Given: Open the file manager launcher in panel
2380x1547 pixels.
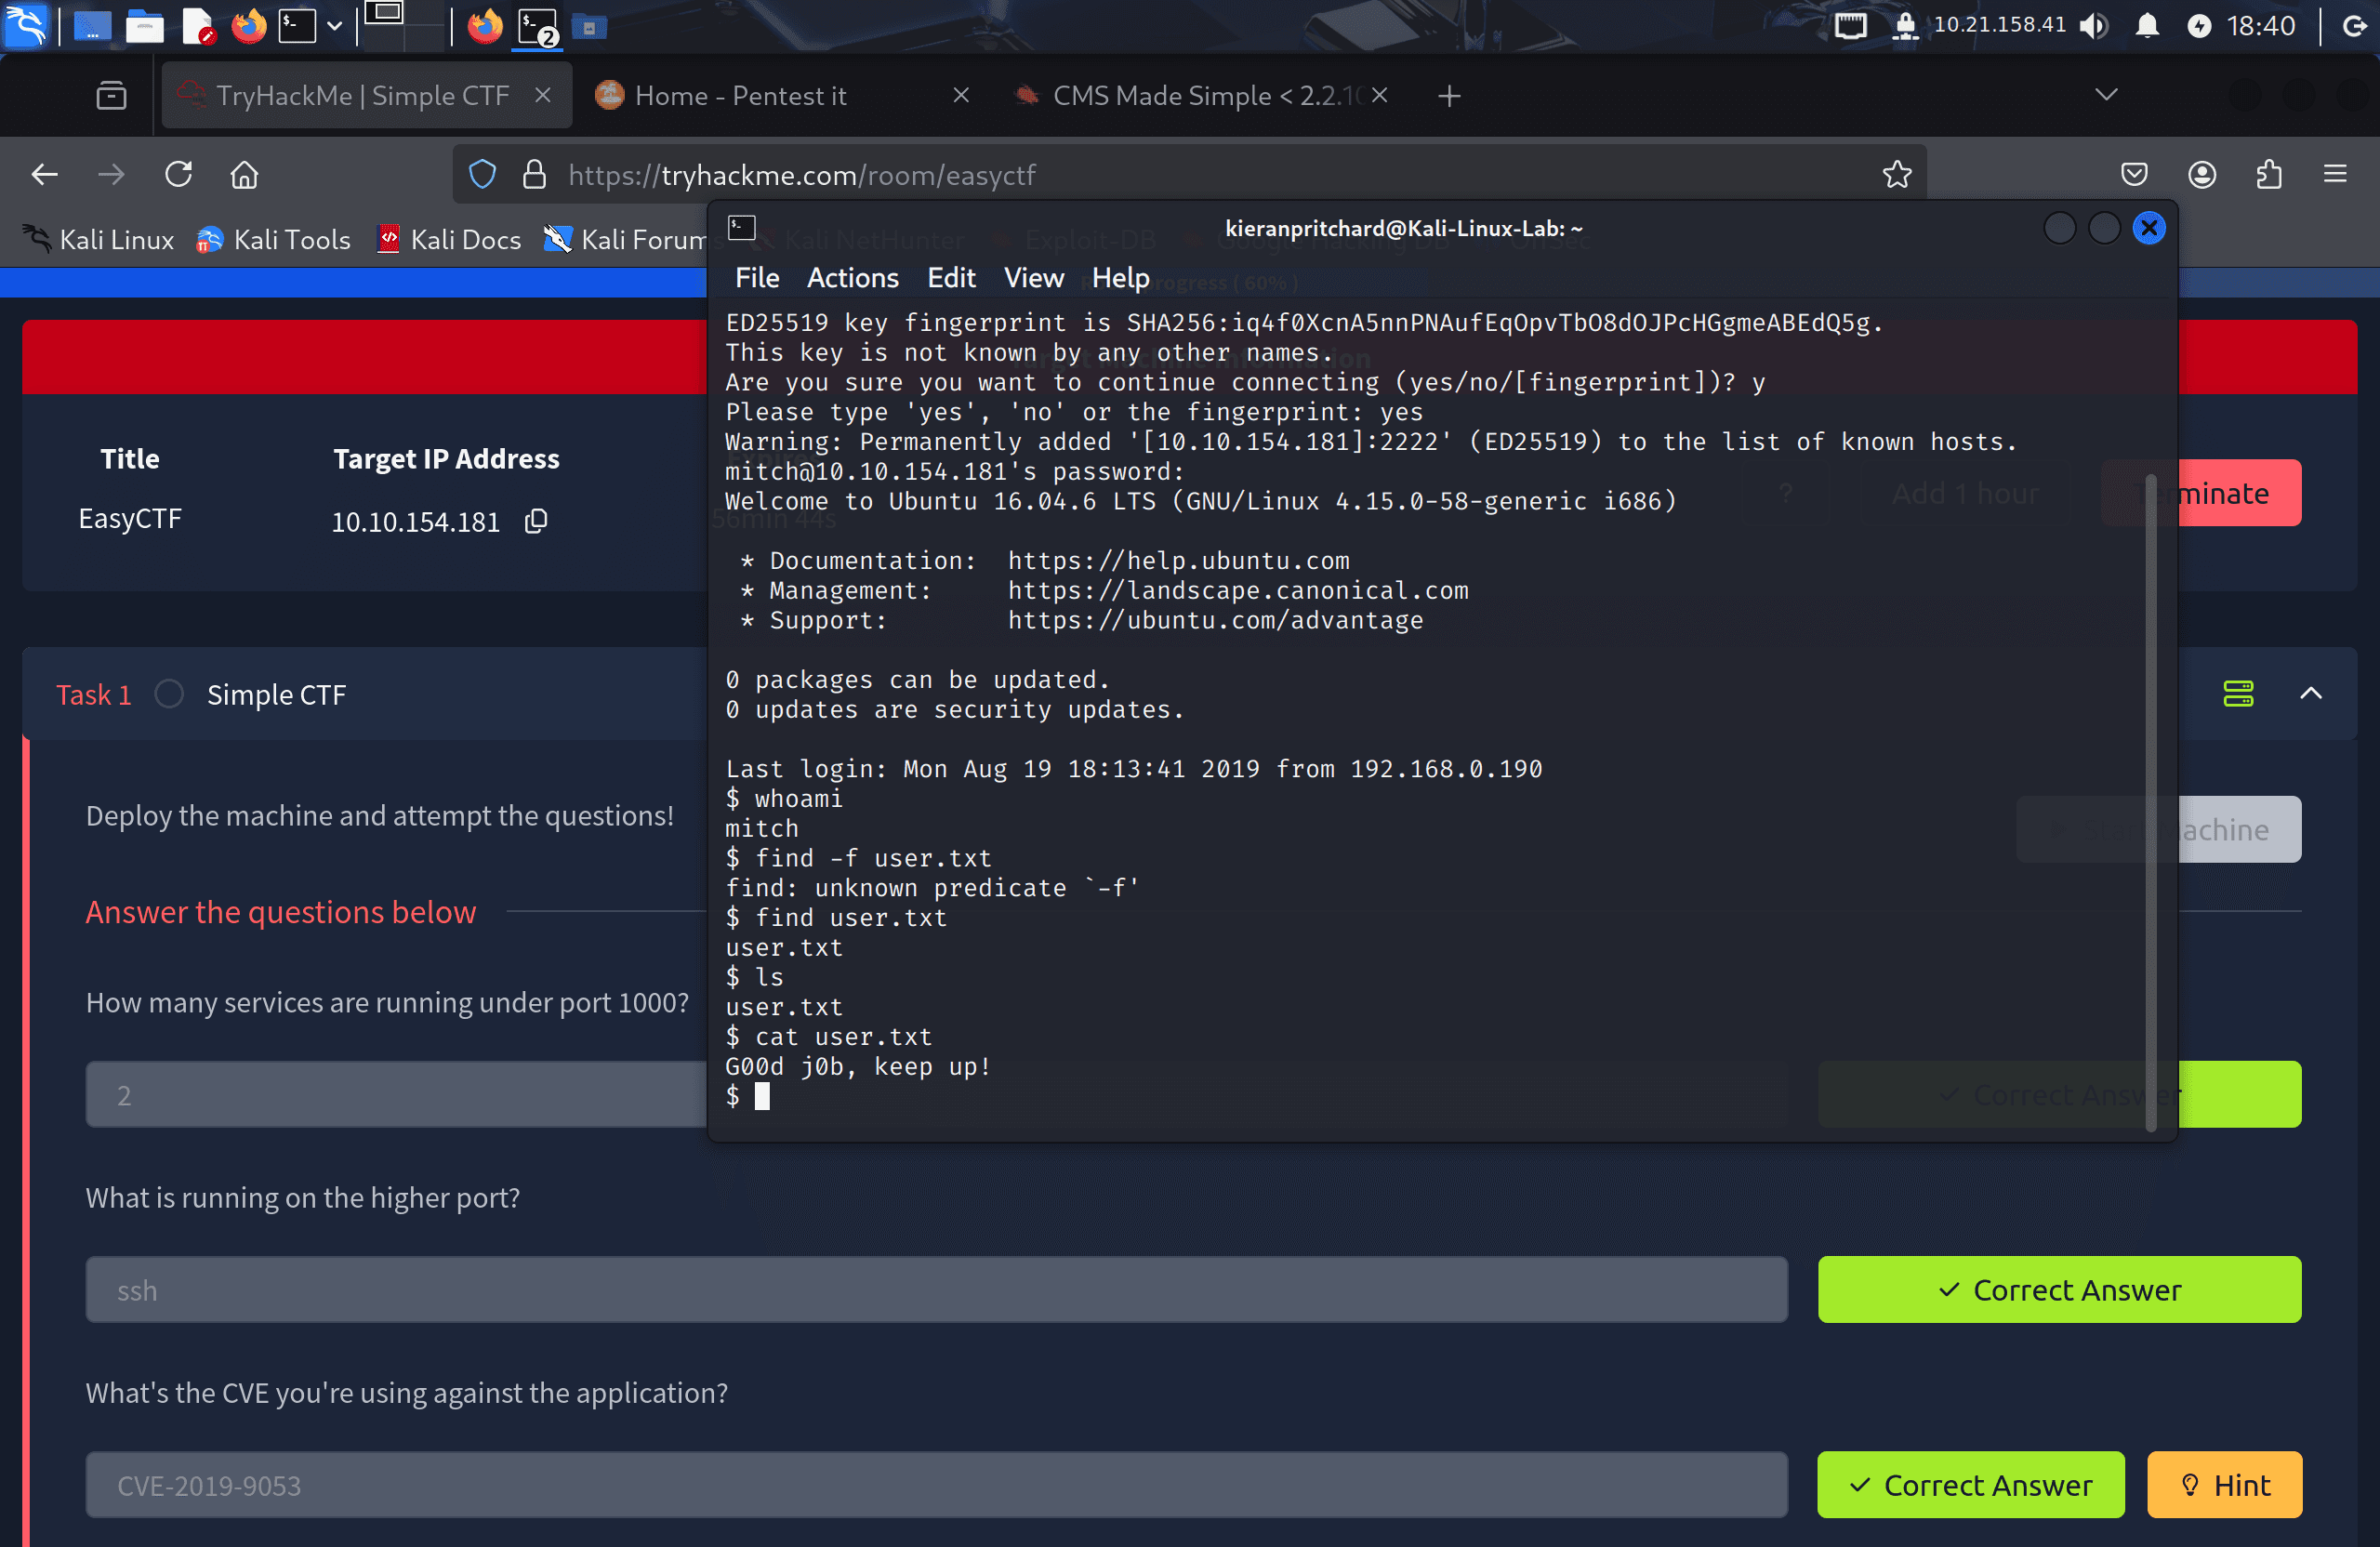Looking at the screenshot, I should tap(145, 26).
